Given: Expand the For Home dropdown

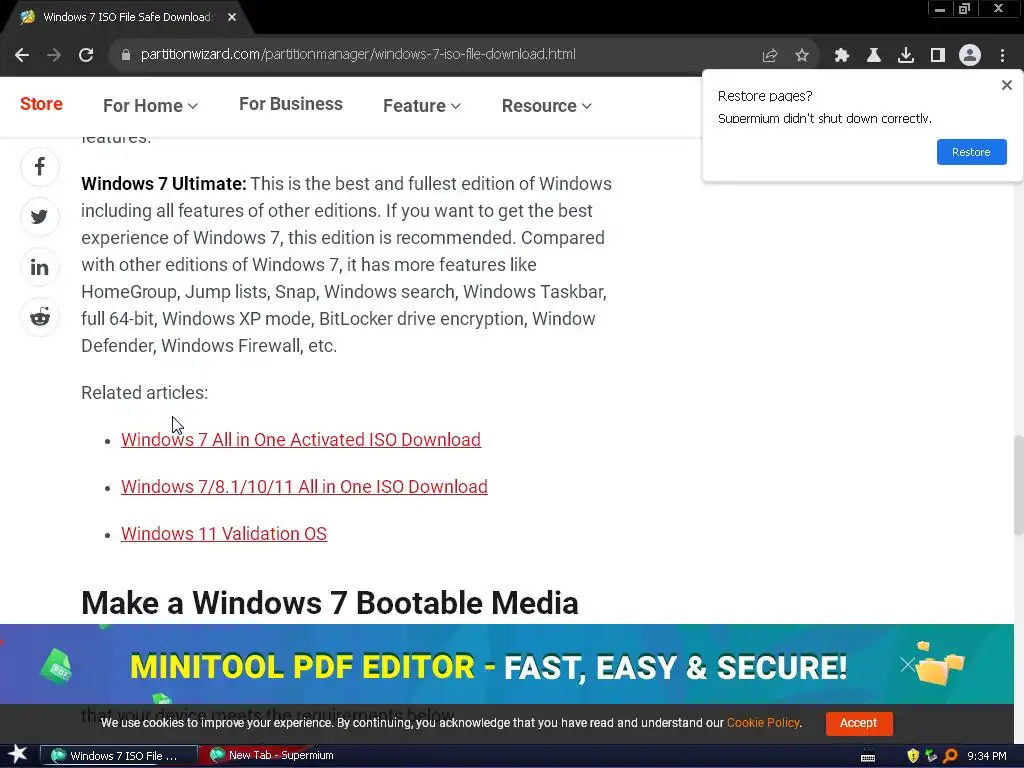Looking at the screenshot, I should (150, 106).
